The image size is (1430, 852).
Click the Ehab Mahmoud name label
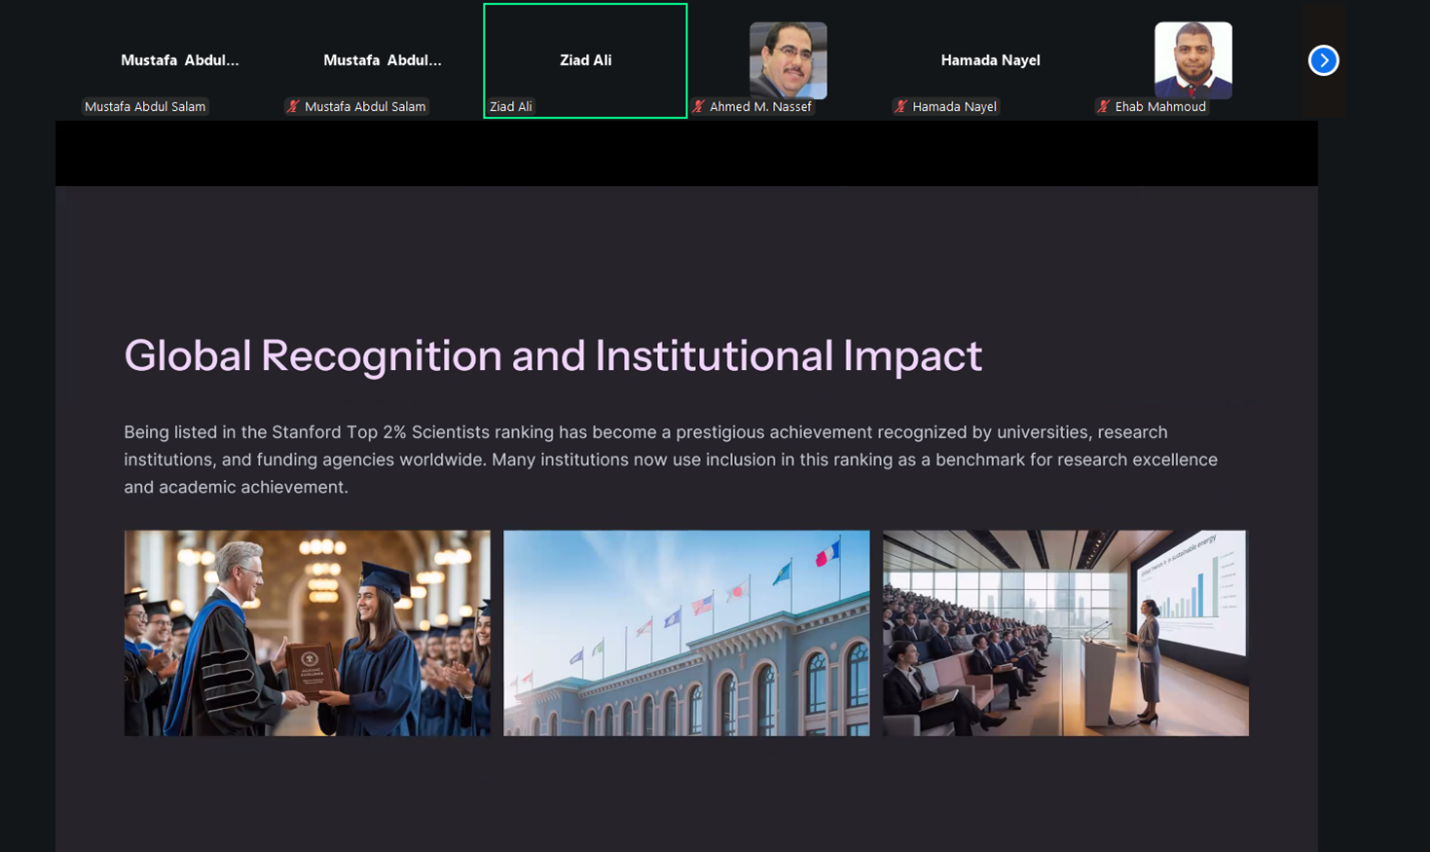pos(1160,106)
